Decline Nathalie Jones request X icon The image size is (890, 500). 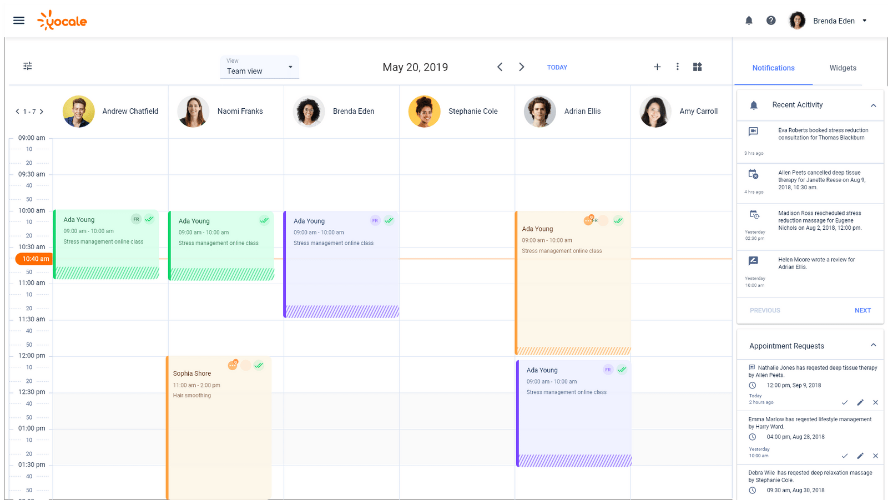[875, 402]
